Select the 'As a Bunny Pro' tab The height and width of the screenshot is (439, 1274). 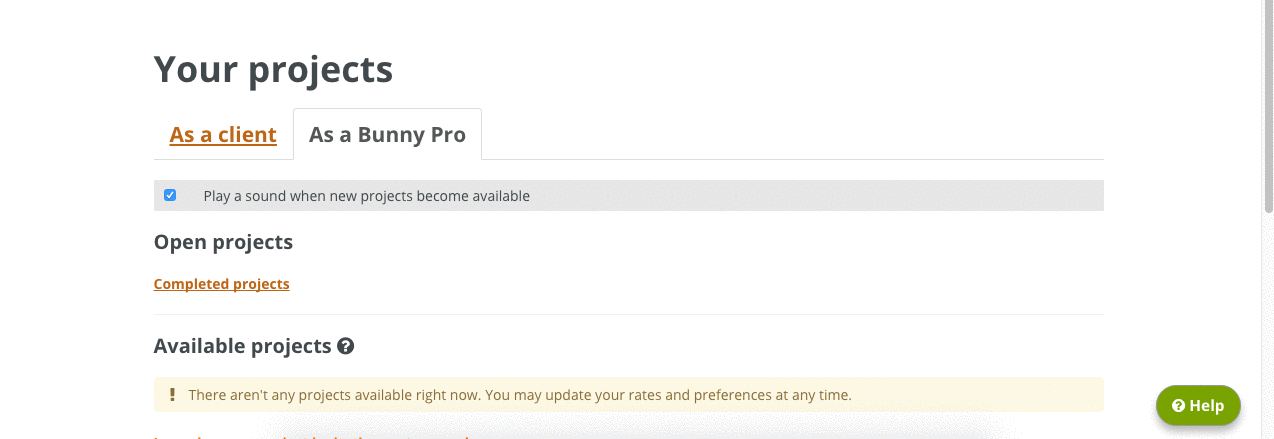pos(387,135)
